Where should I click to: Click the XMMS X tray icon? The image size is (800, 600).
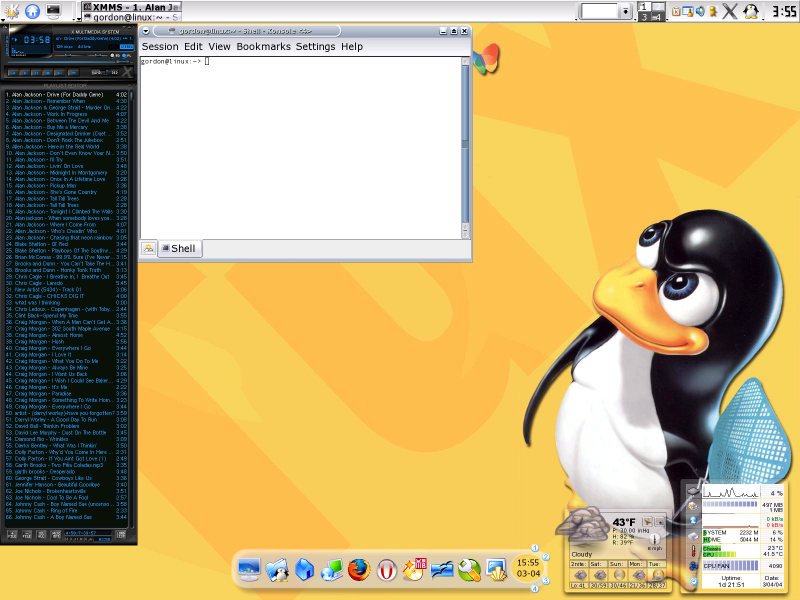tap(730, 11)
